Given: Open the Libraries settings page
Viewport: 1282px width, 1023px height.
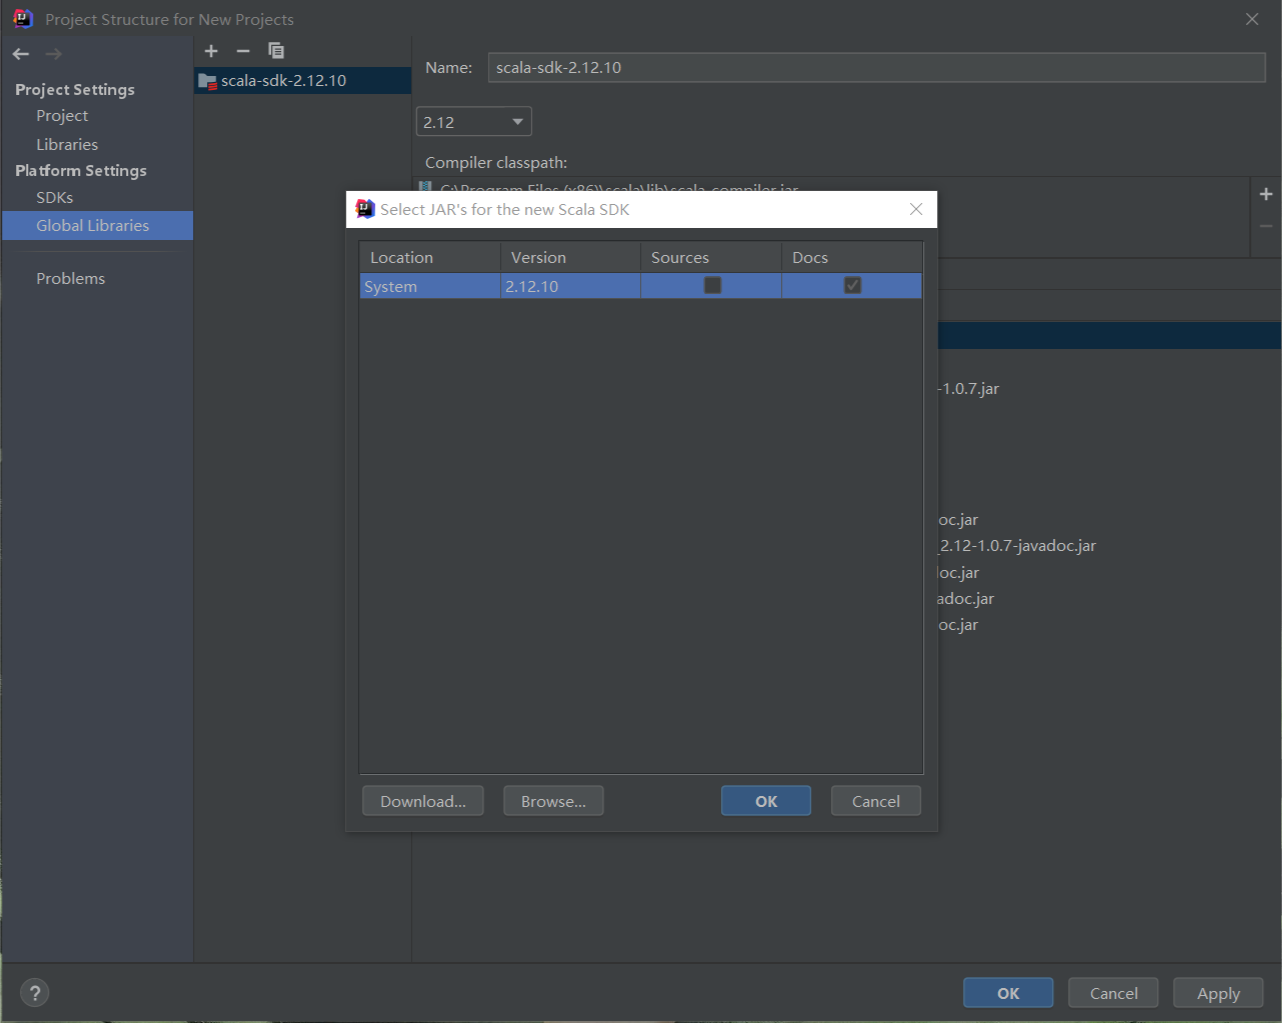Looking at the screenshot, I should [x=67, y=145].
